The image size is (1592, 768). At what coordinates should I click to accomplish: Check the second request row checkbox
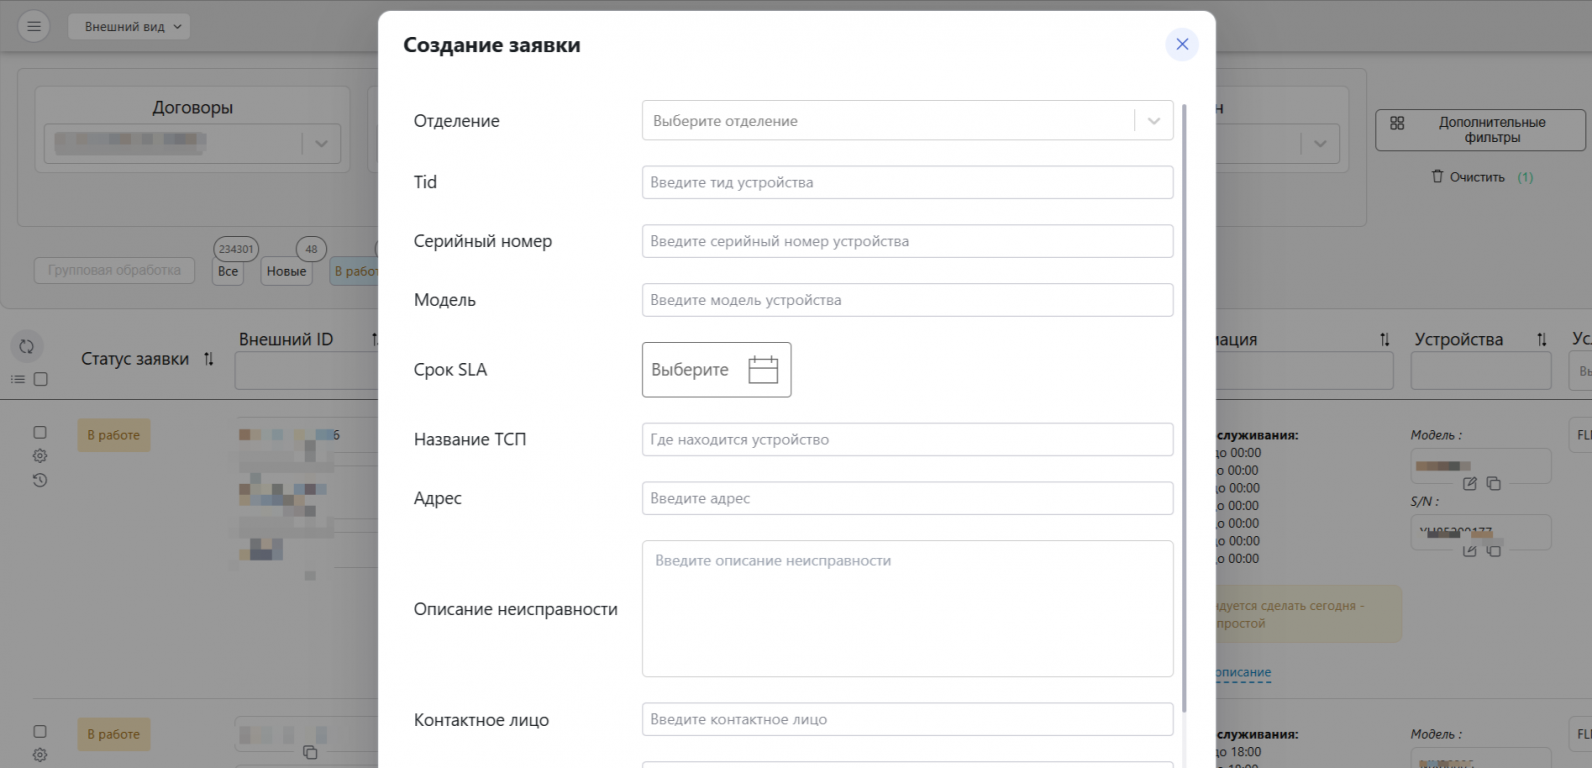(x=40, y=732)
